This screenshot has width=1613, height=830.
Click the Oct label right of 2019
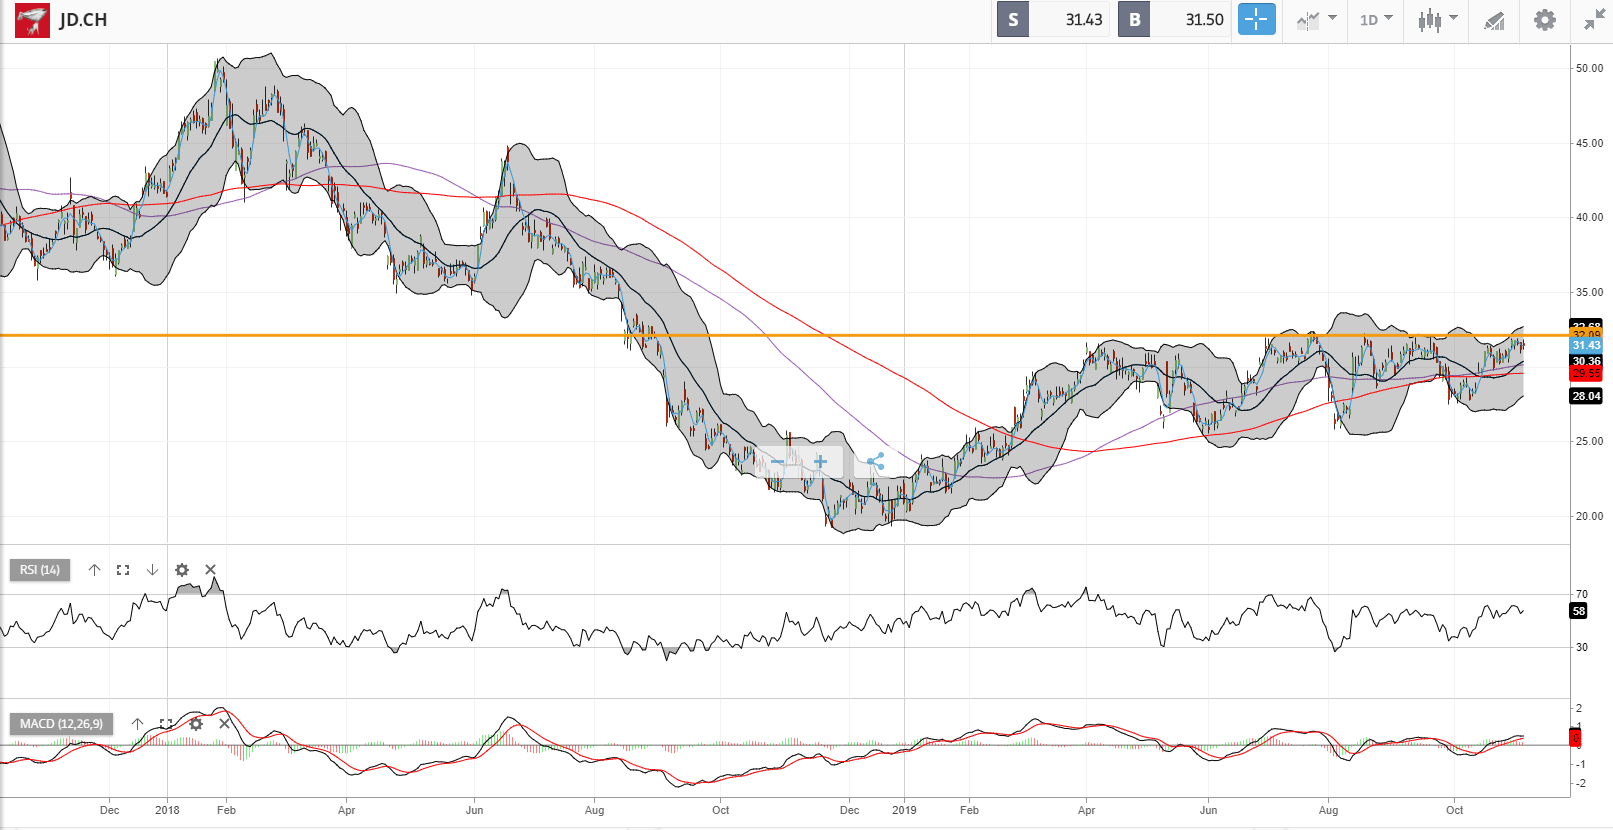click(1454, 810)
